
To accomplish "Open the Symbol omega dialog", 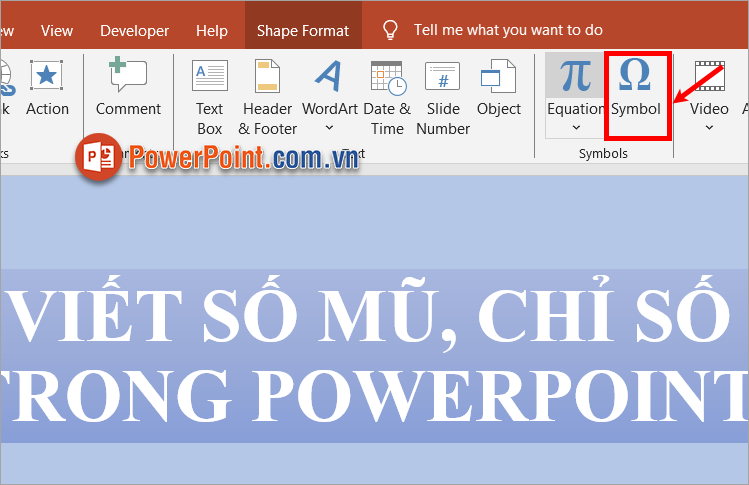I will [x=636, y=89].
